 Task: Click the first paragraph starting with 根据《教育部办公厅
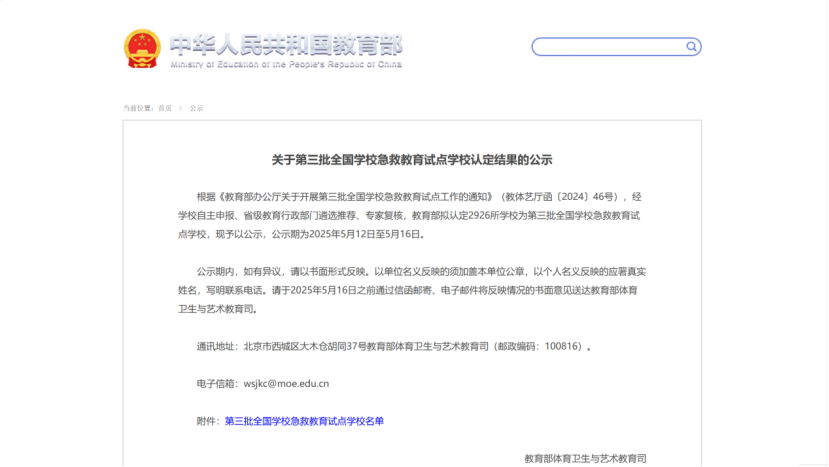click(x=412, y=215)
